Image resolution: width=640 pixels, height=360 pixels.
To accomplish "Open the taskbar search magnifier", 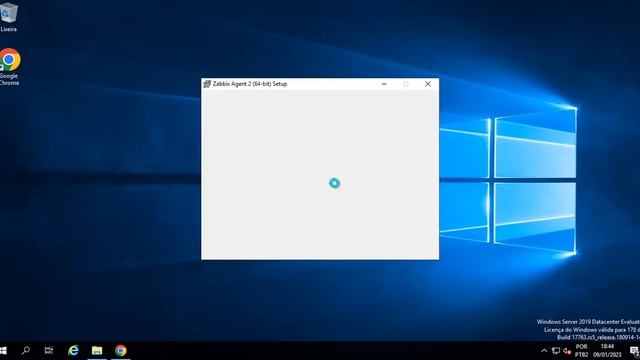I will point(26,351).
